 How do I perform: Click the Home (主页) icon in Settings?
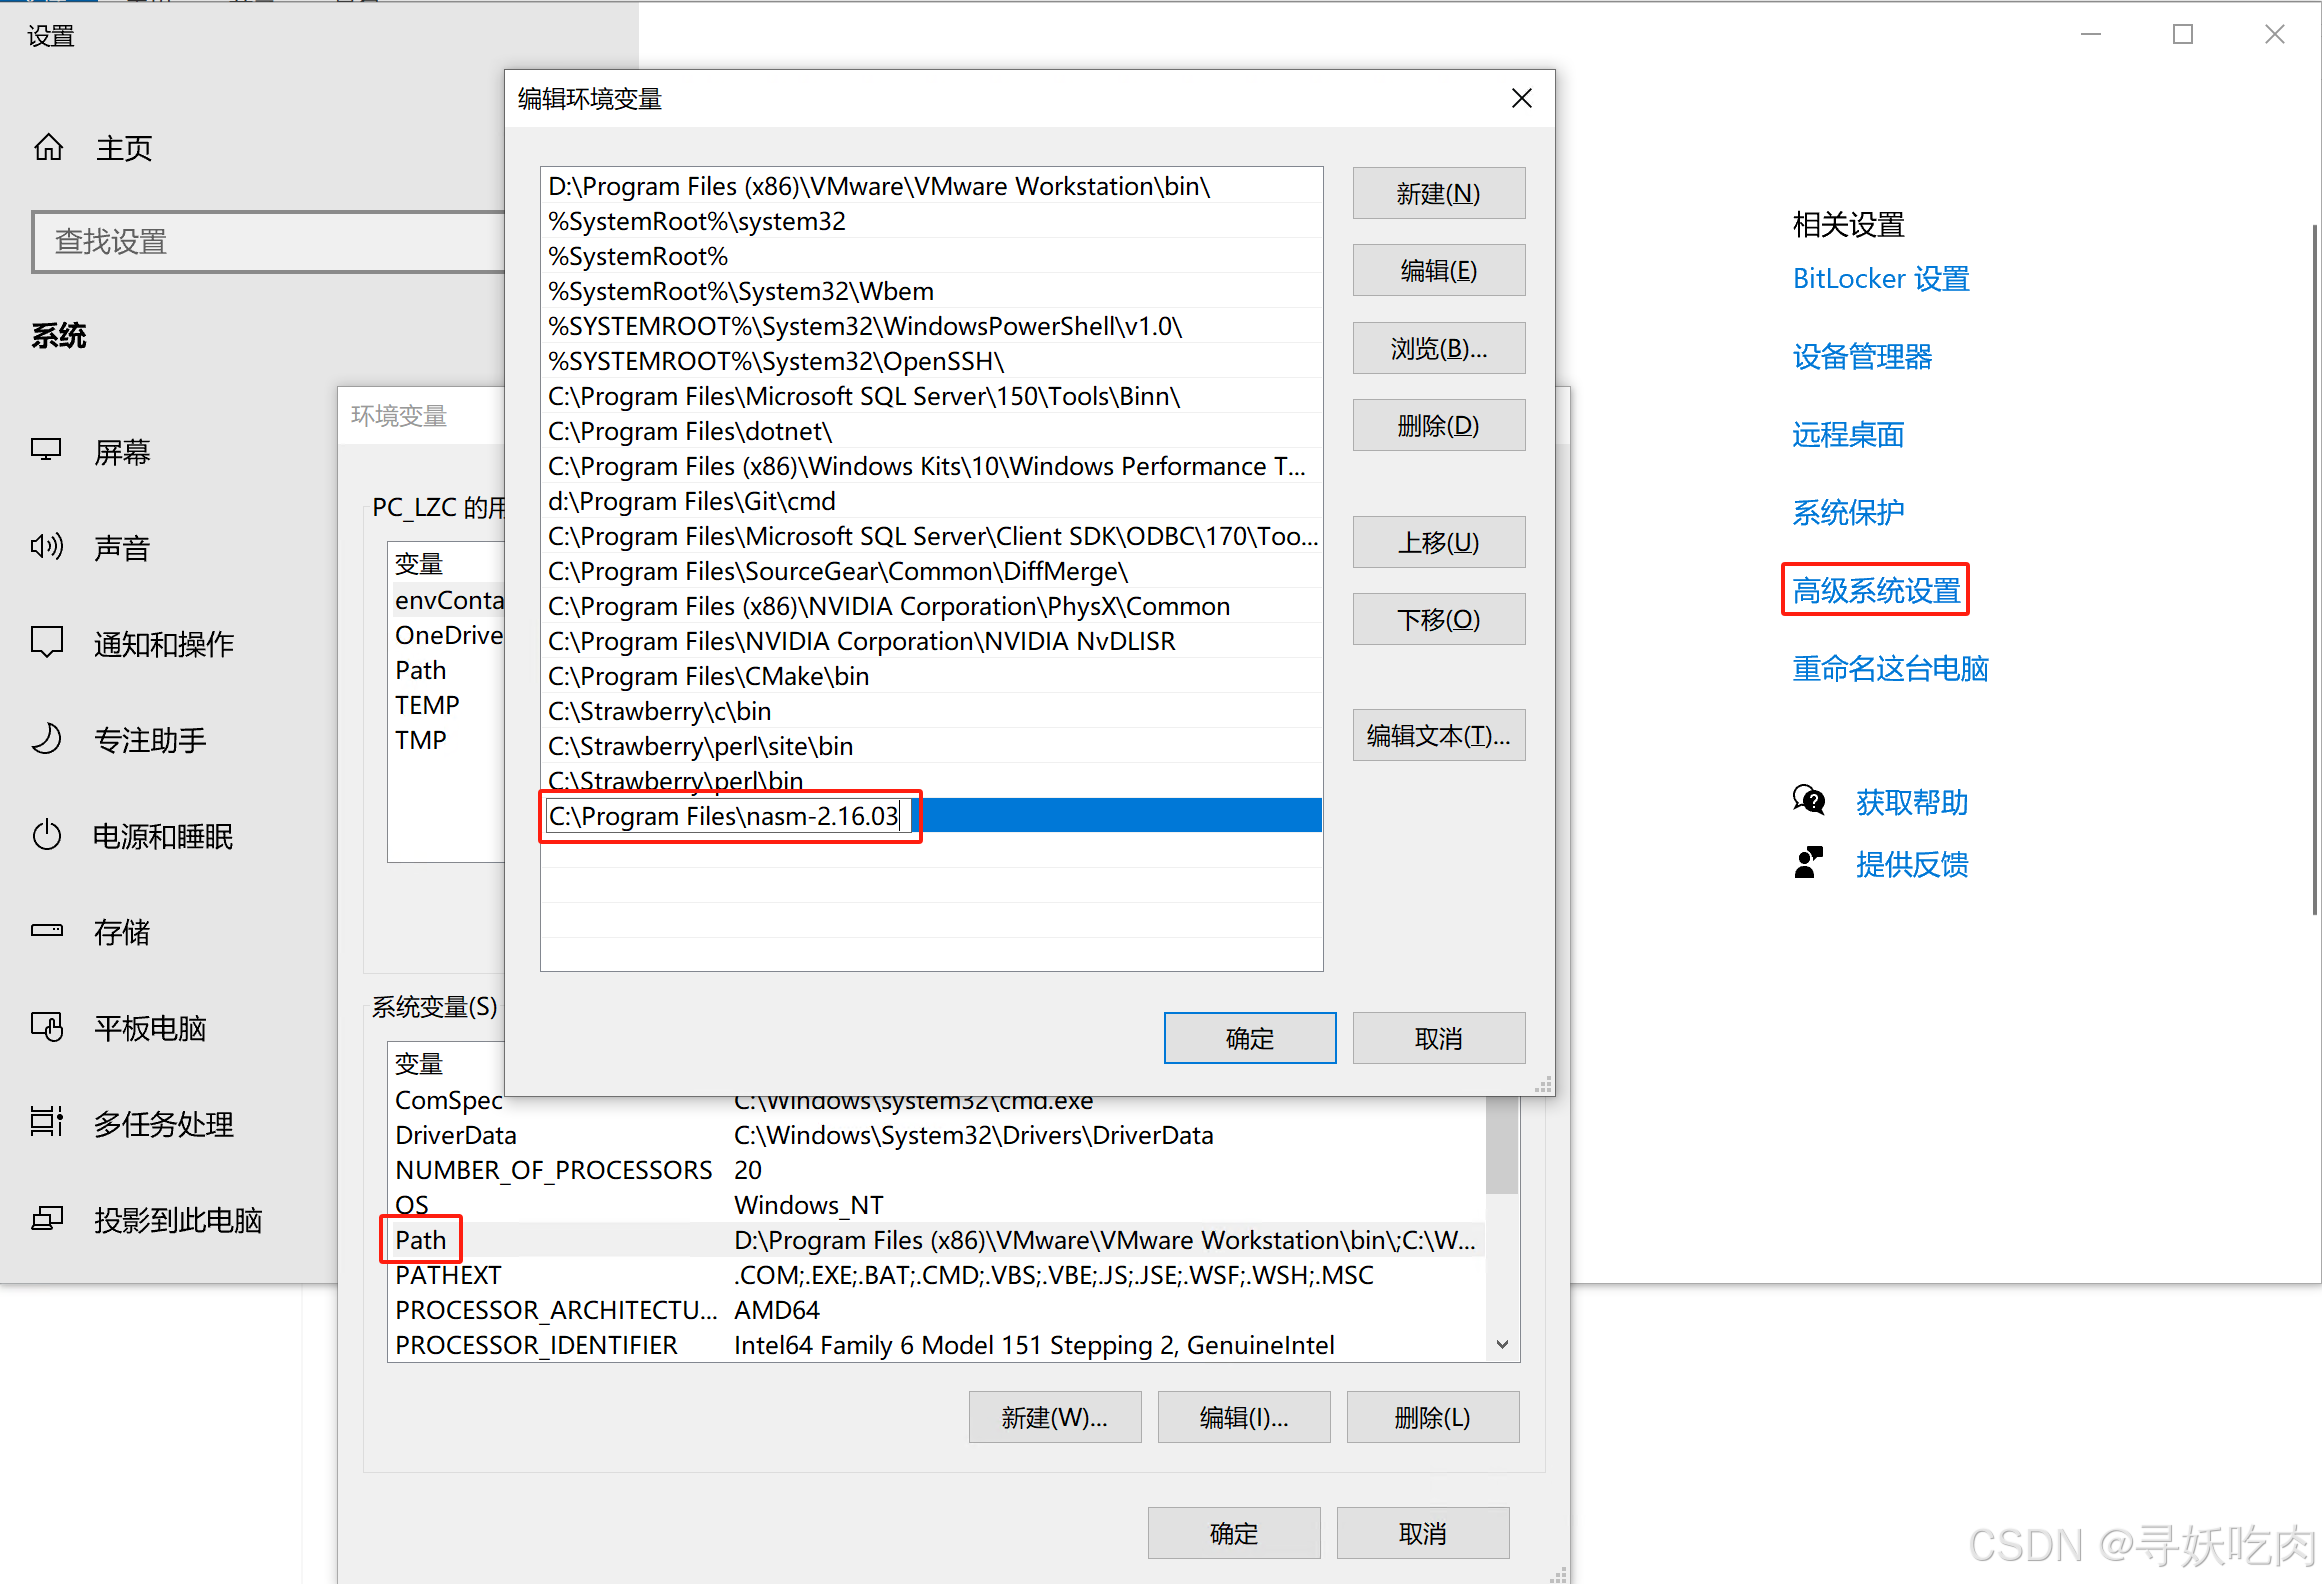[x=49, y=148]
